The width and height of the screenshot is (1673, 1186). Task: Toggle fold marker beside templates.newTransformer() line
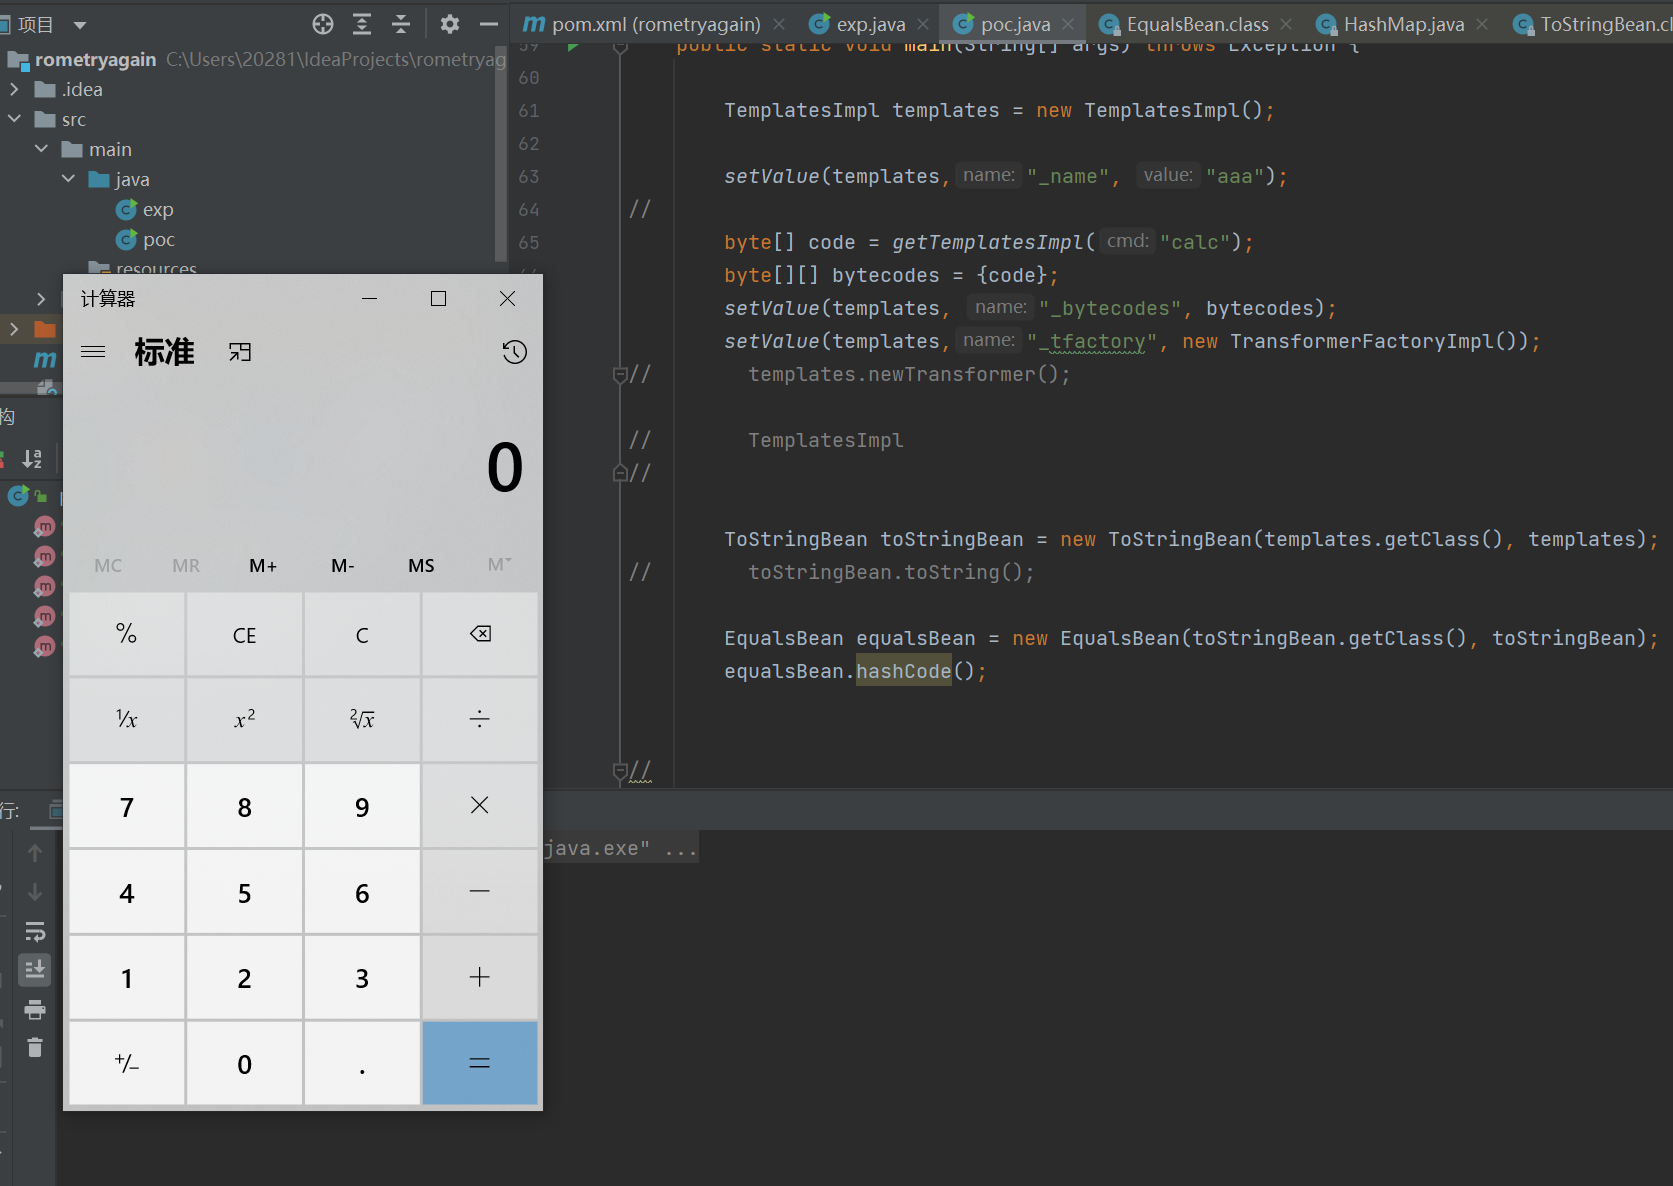tap(620, 374)
